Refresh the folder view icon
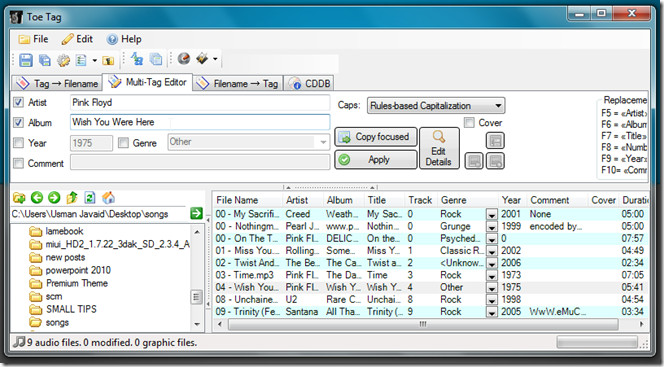 point(90,197)
